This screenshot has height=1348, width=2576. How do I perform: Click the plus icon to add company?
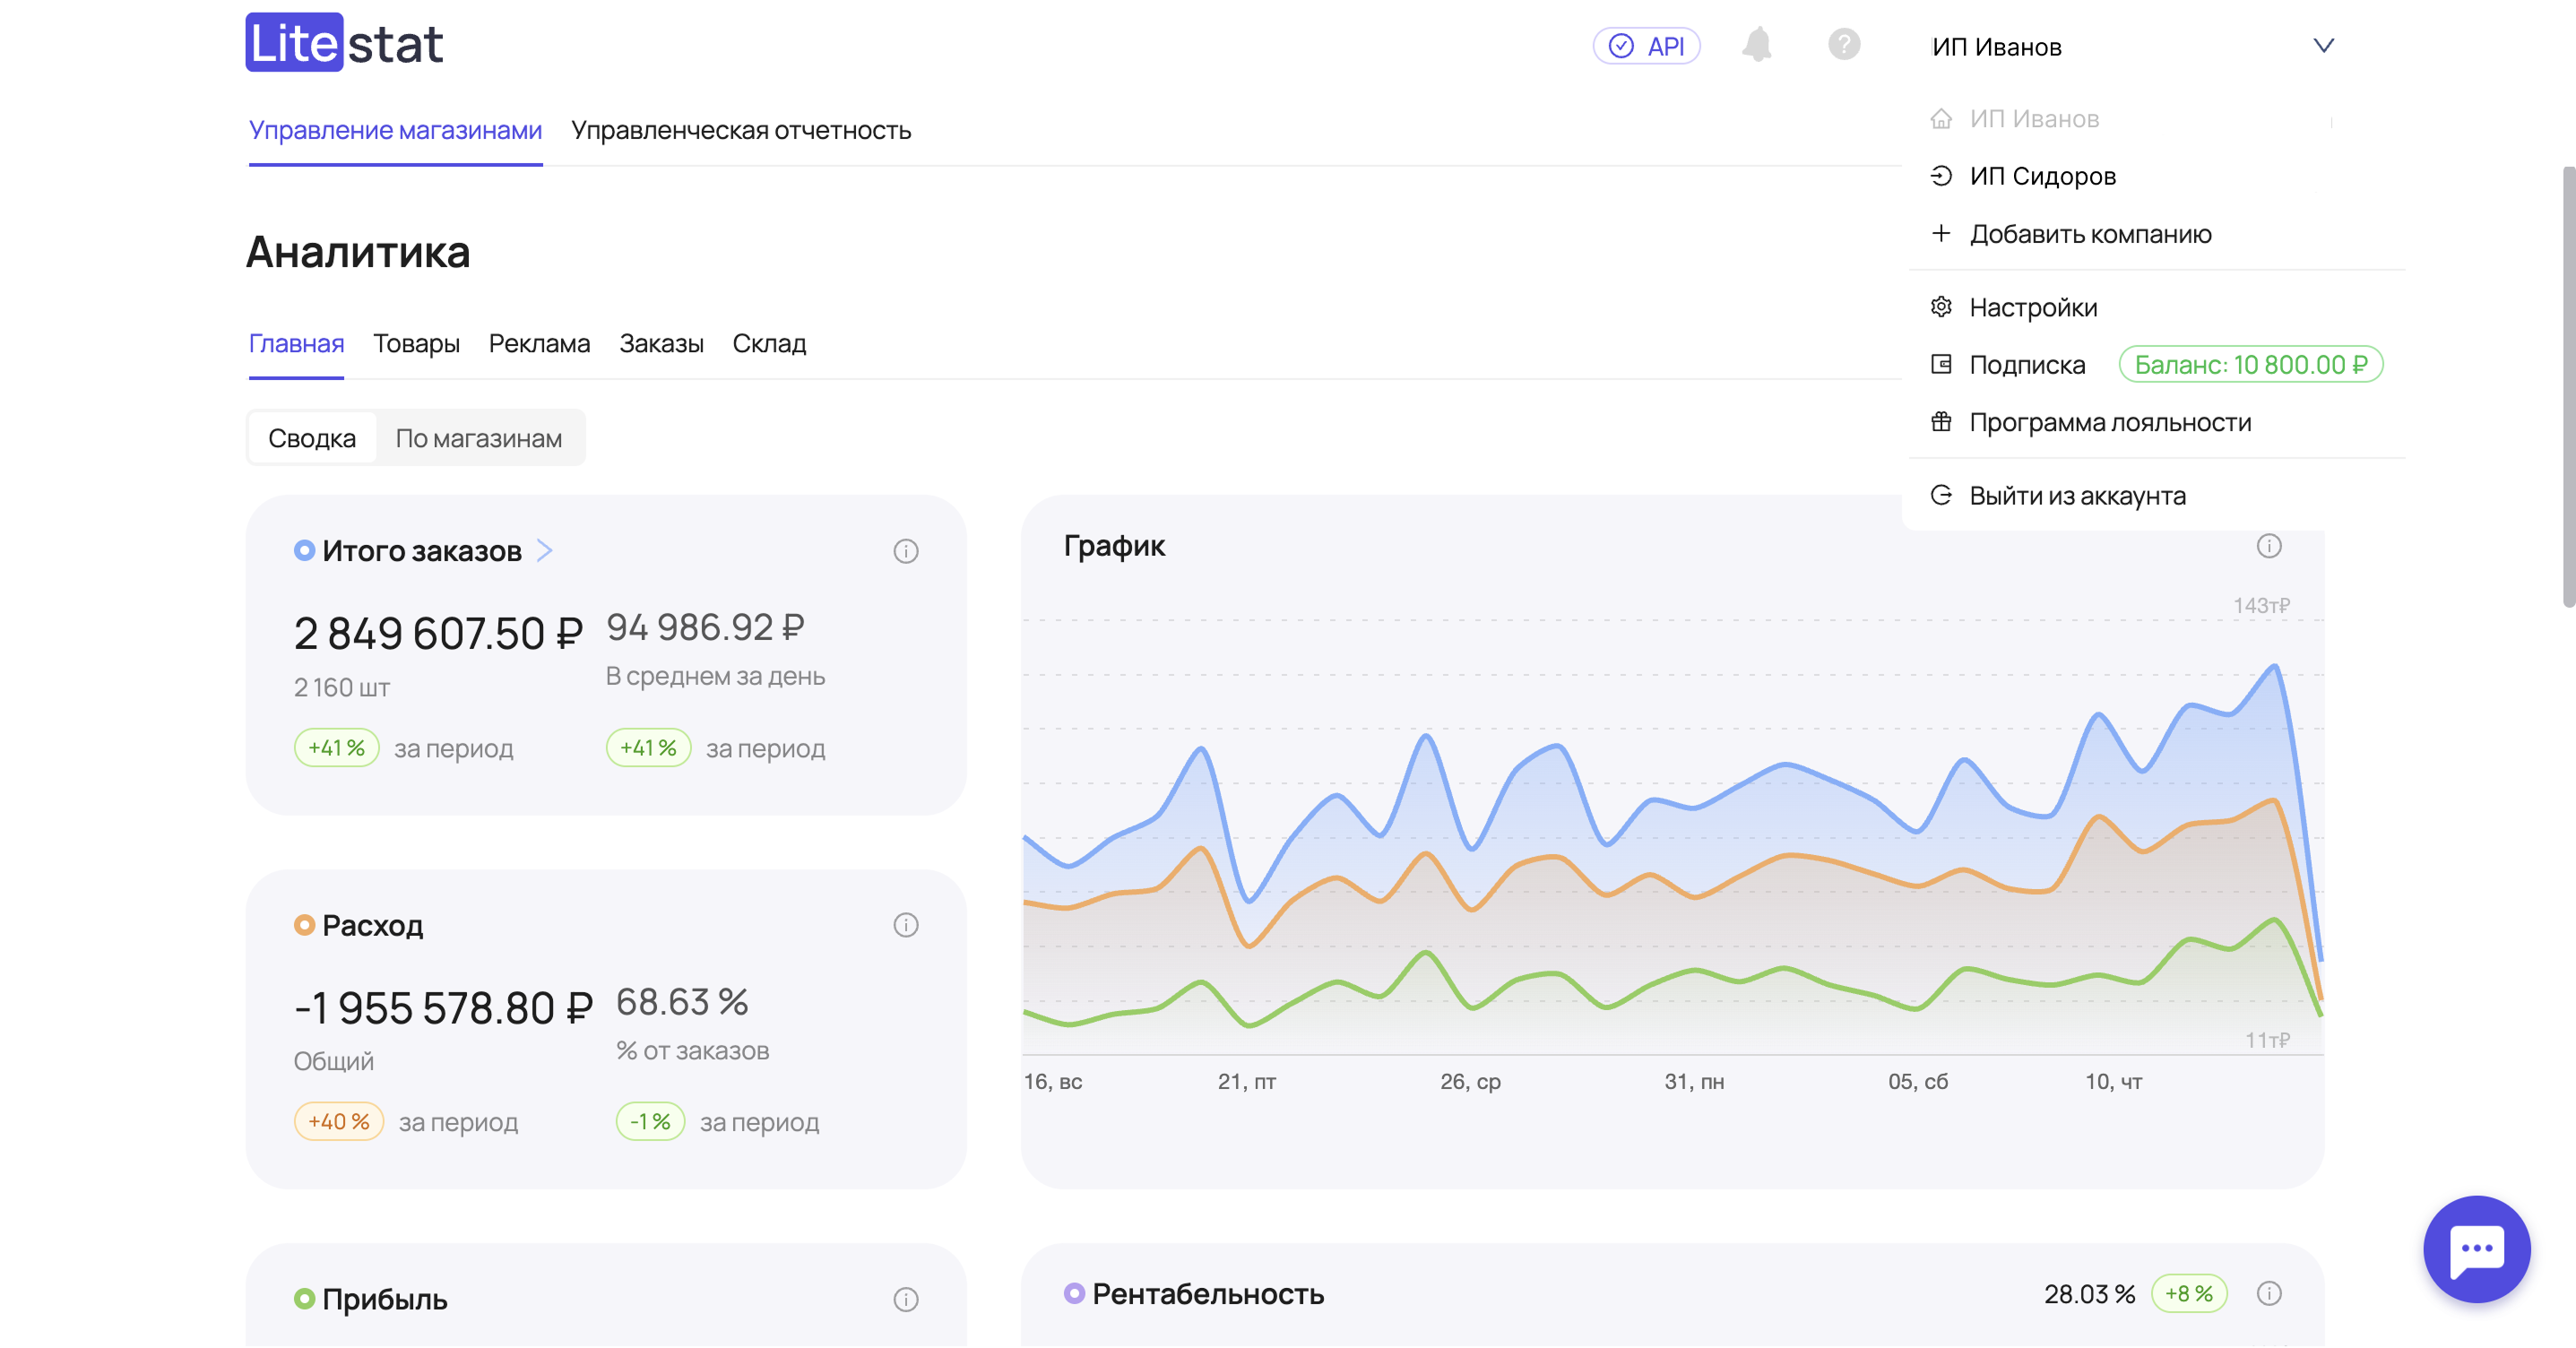(x=1941, y=233)
